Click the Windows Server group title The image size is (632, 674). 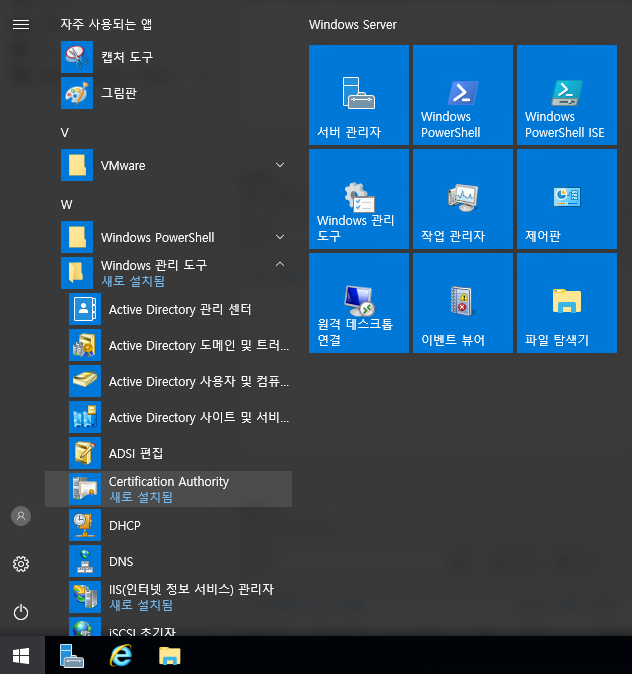[x=353, y=25]
